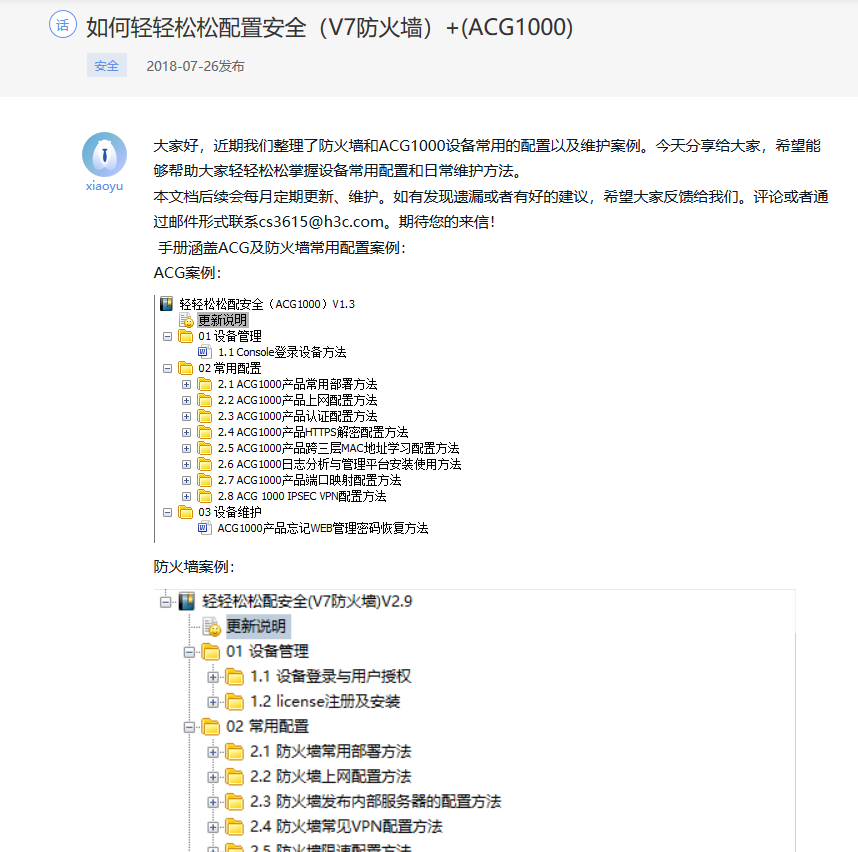Click the Word icon for 1.1 Console登录设备方法

204,352
